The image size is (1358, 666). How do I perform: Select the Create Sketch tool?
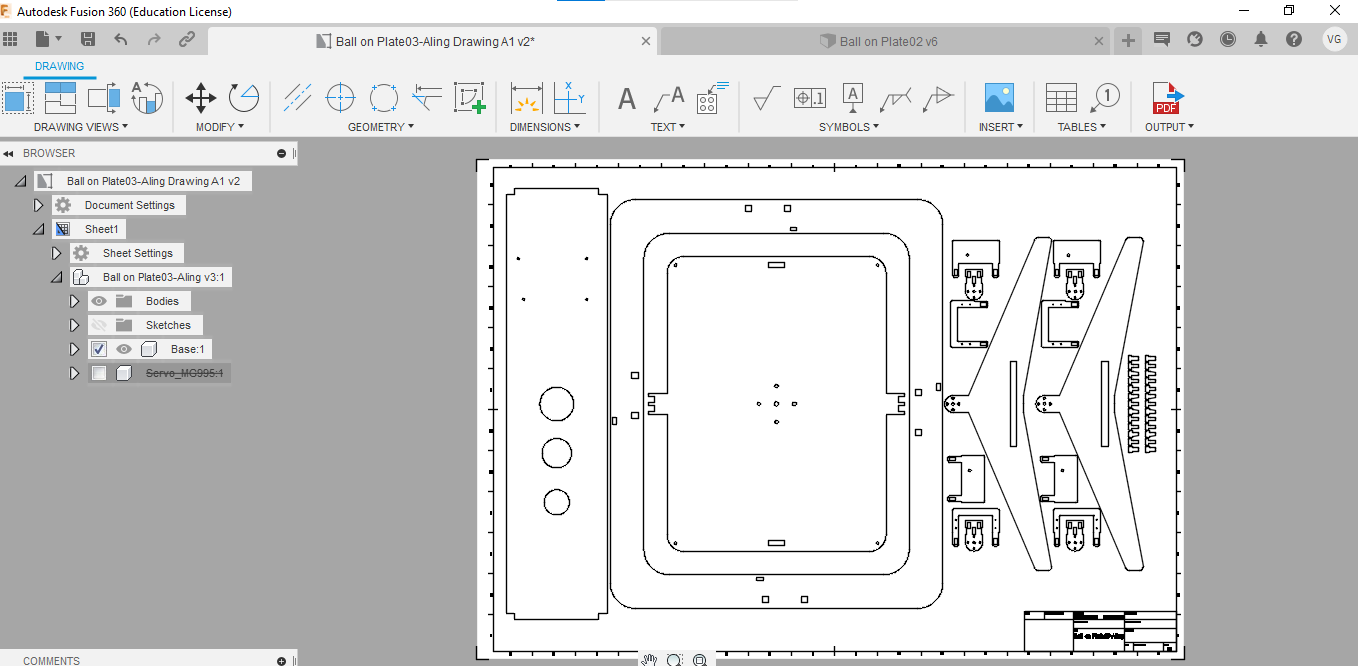470,98
